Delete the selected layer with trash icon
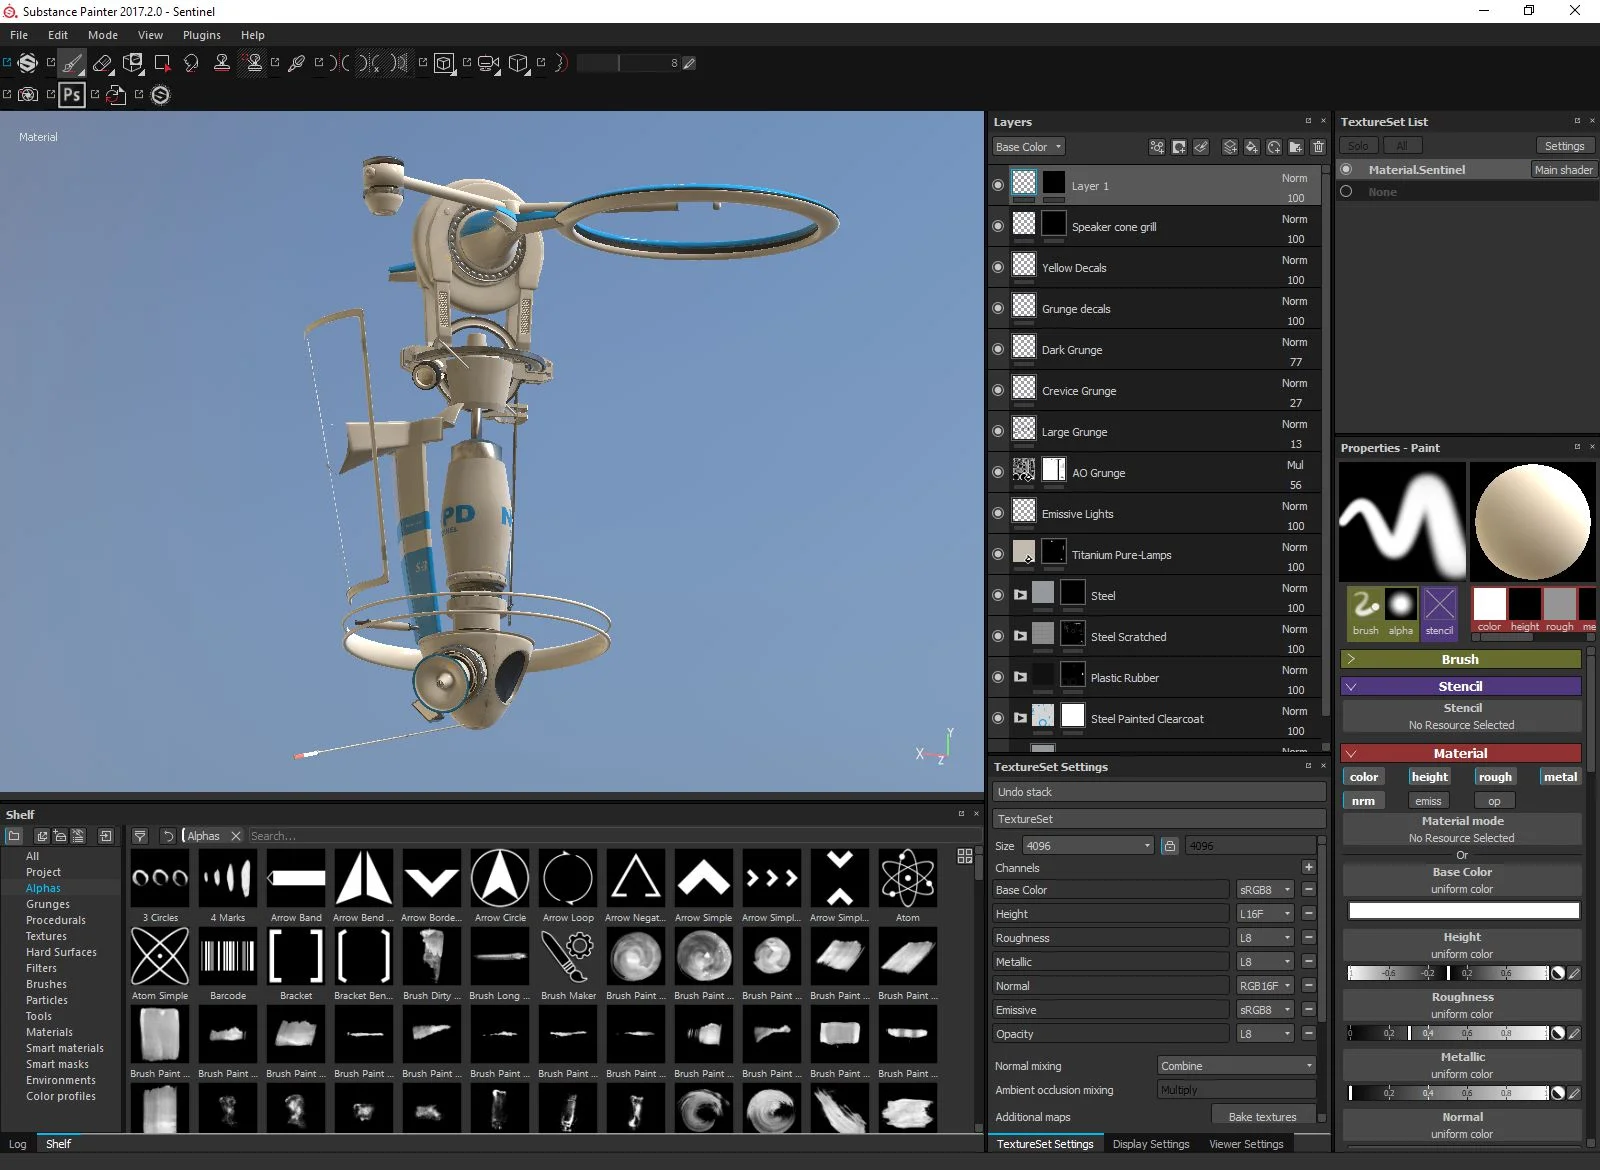Viewport: 1600px width, 1170px height. 1318,147
